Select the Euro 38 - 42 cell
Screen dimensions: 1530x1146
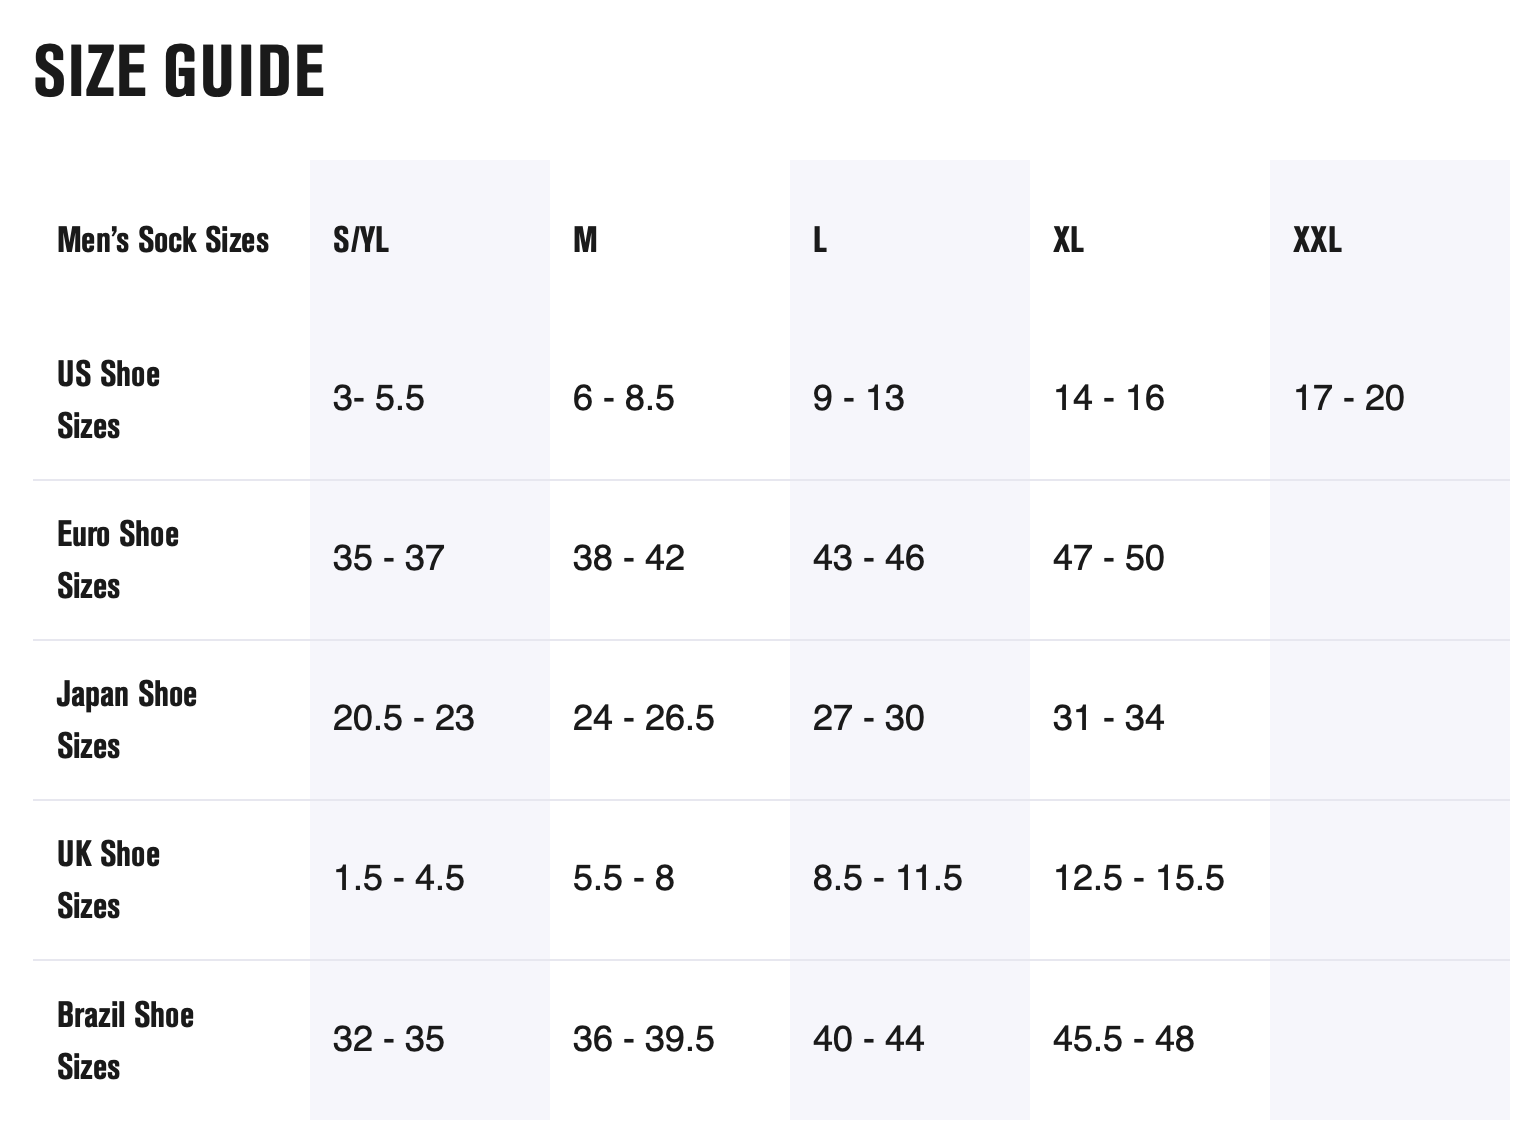(x=628, y=558)
